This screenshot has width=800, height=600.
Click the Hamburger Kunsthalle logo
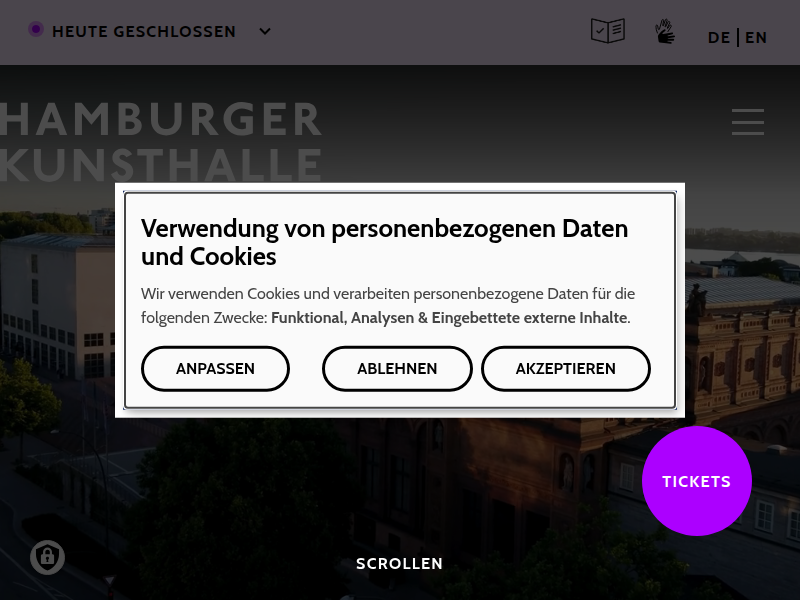pyautogui.click(x=161, y=141)
